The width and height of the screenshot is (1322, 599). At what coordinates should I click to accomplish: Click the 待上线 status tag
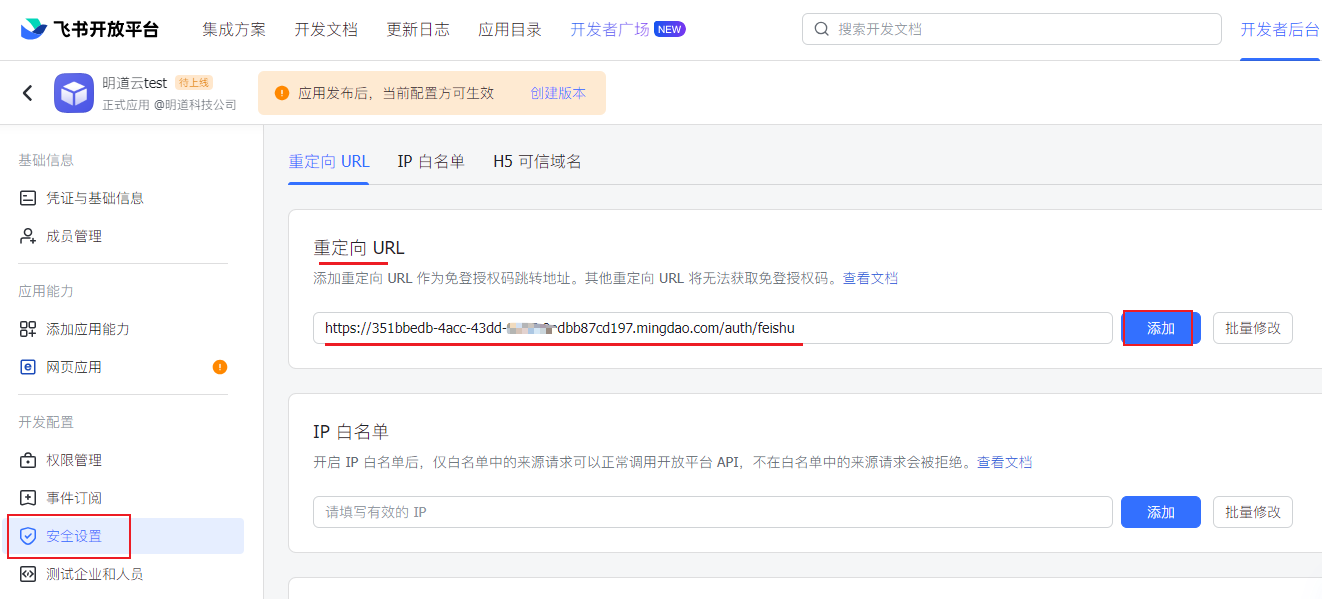(x=194, y=83)
